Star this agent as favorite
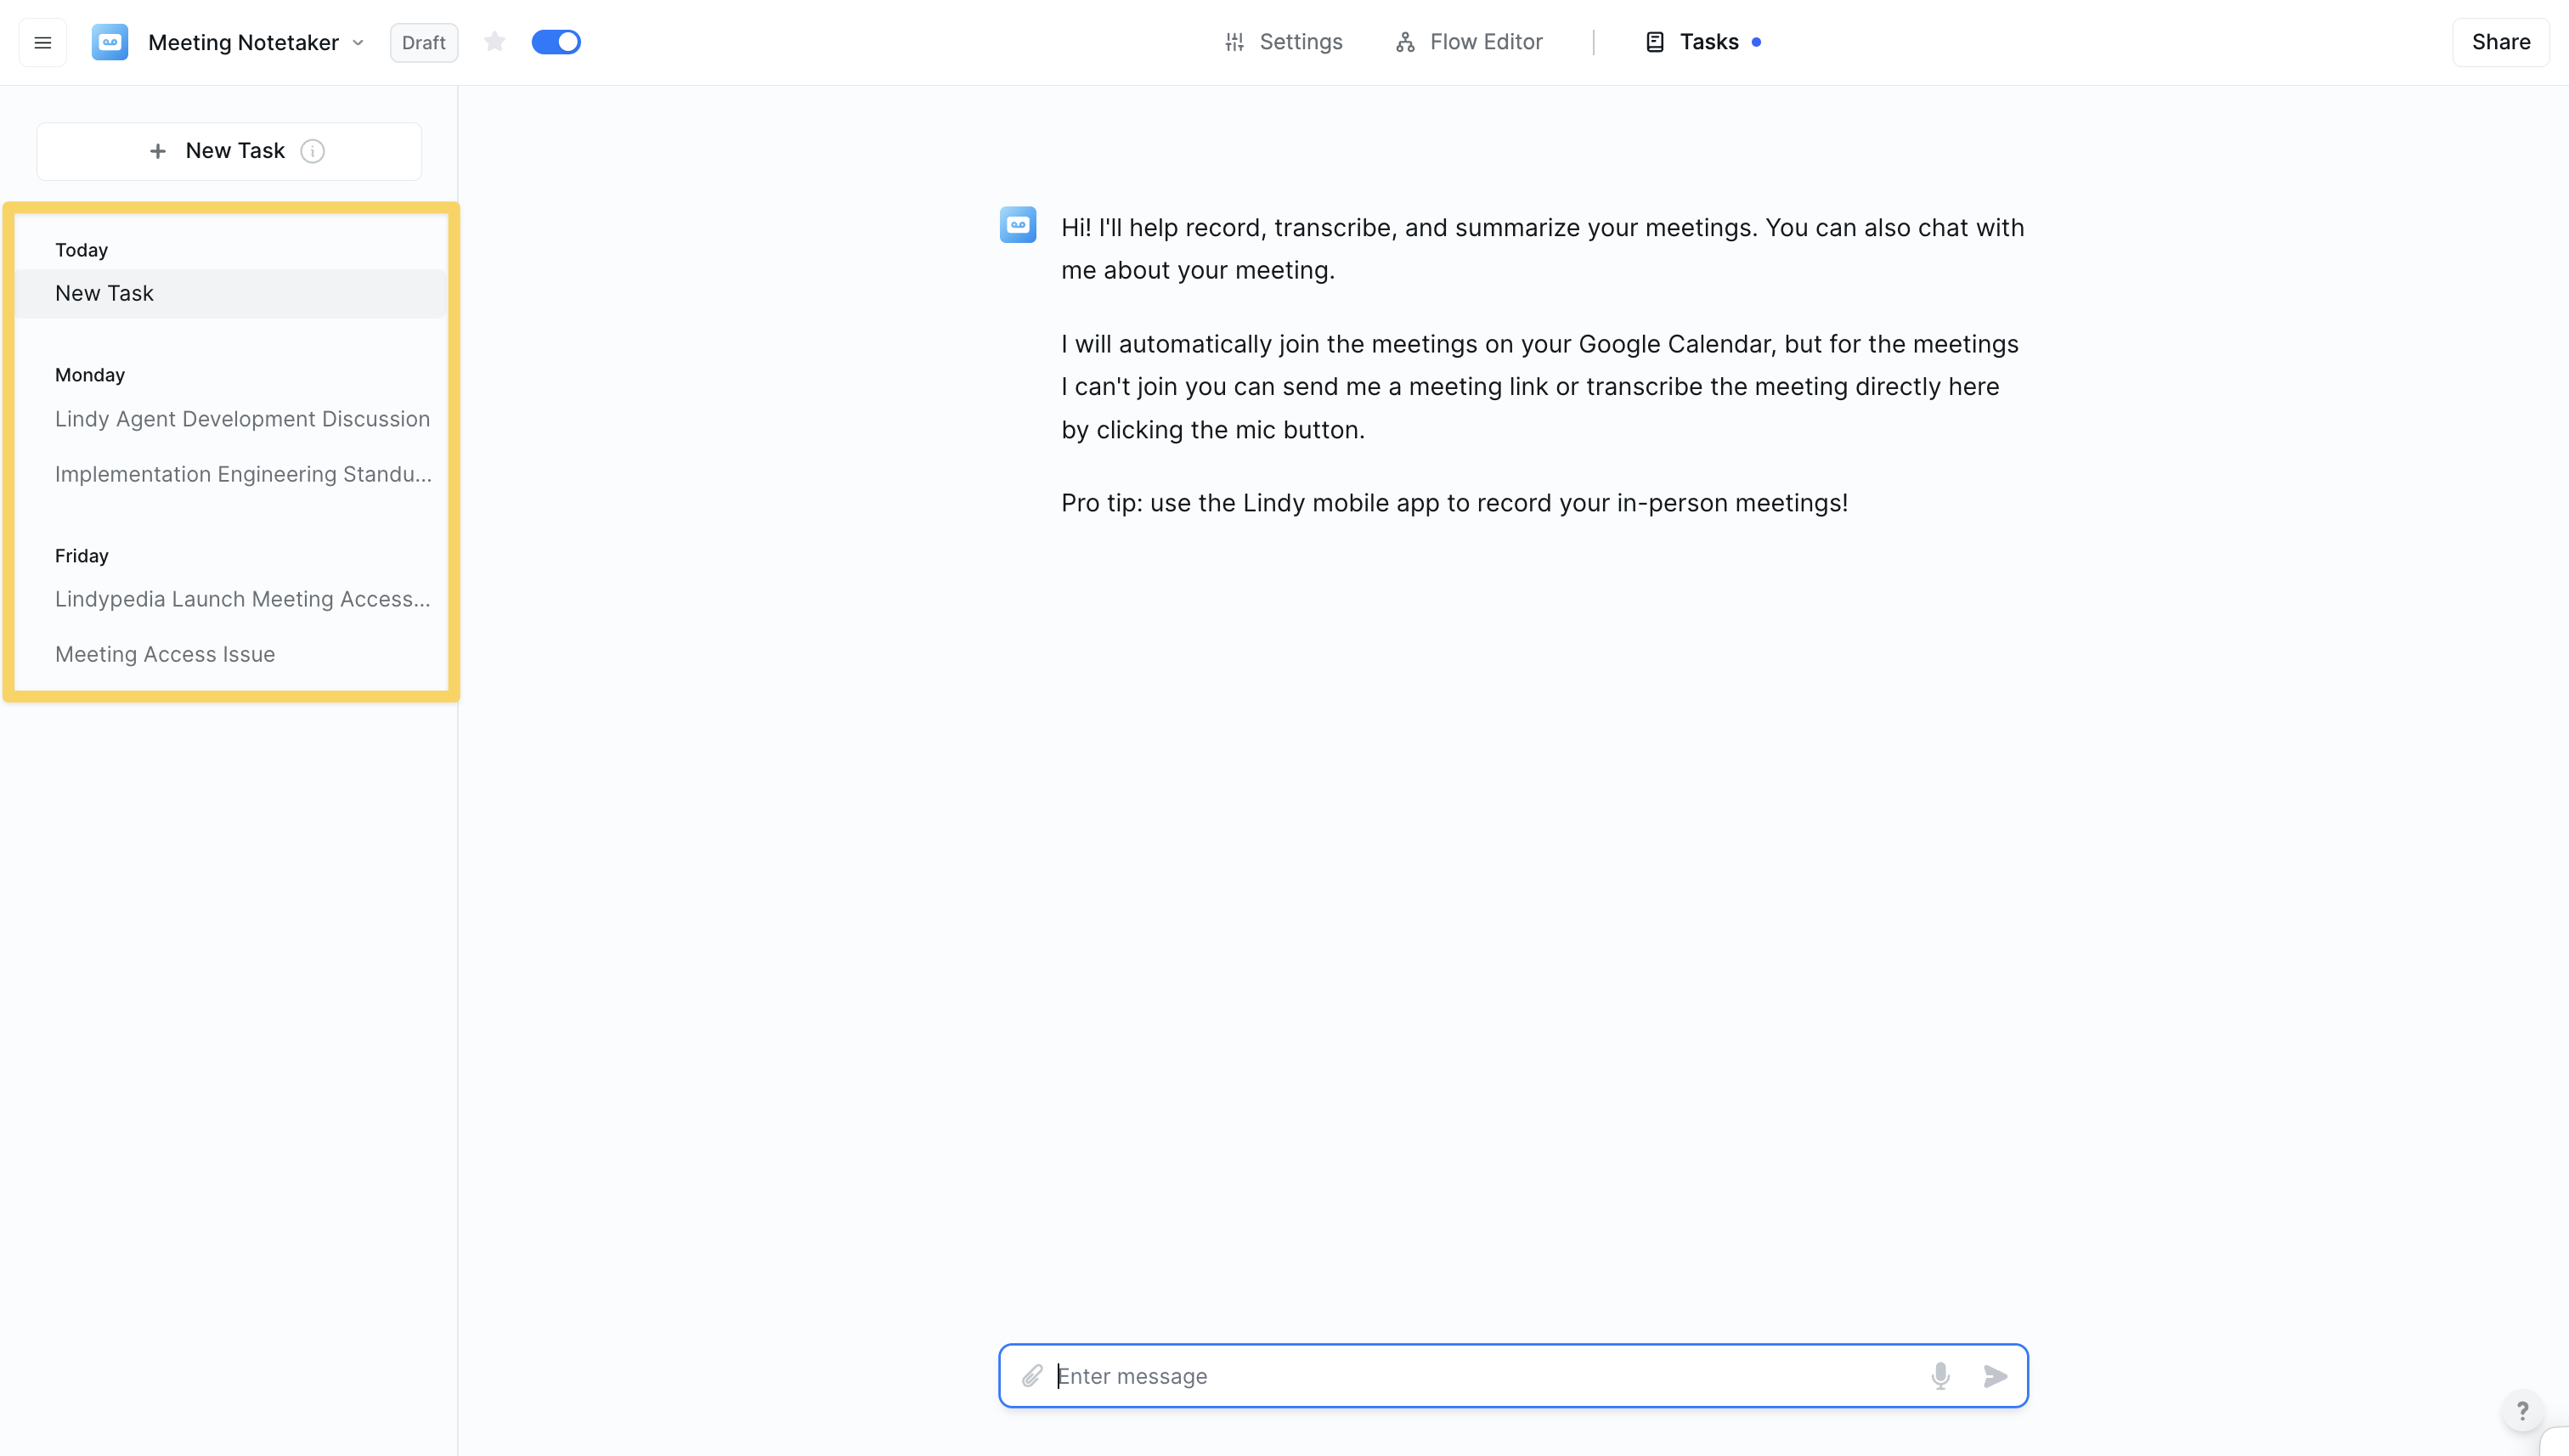This screenshot has height=1456, width=2569. pyautogui.click(x=494, y=42)
